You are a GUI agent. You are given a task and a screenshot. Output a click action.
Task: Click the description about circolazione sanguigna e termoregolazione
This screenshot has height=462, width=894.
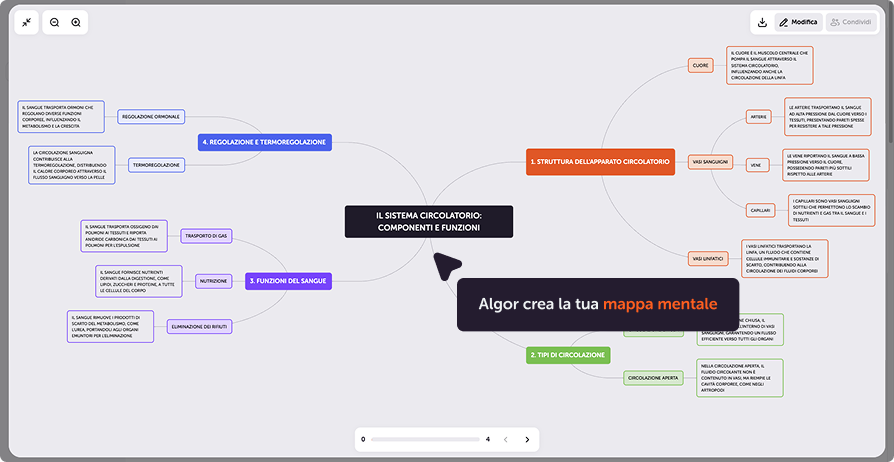tap(72, 165)
